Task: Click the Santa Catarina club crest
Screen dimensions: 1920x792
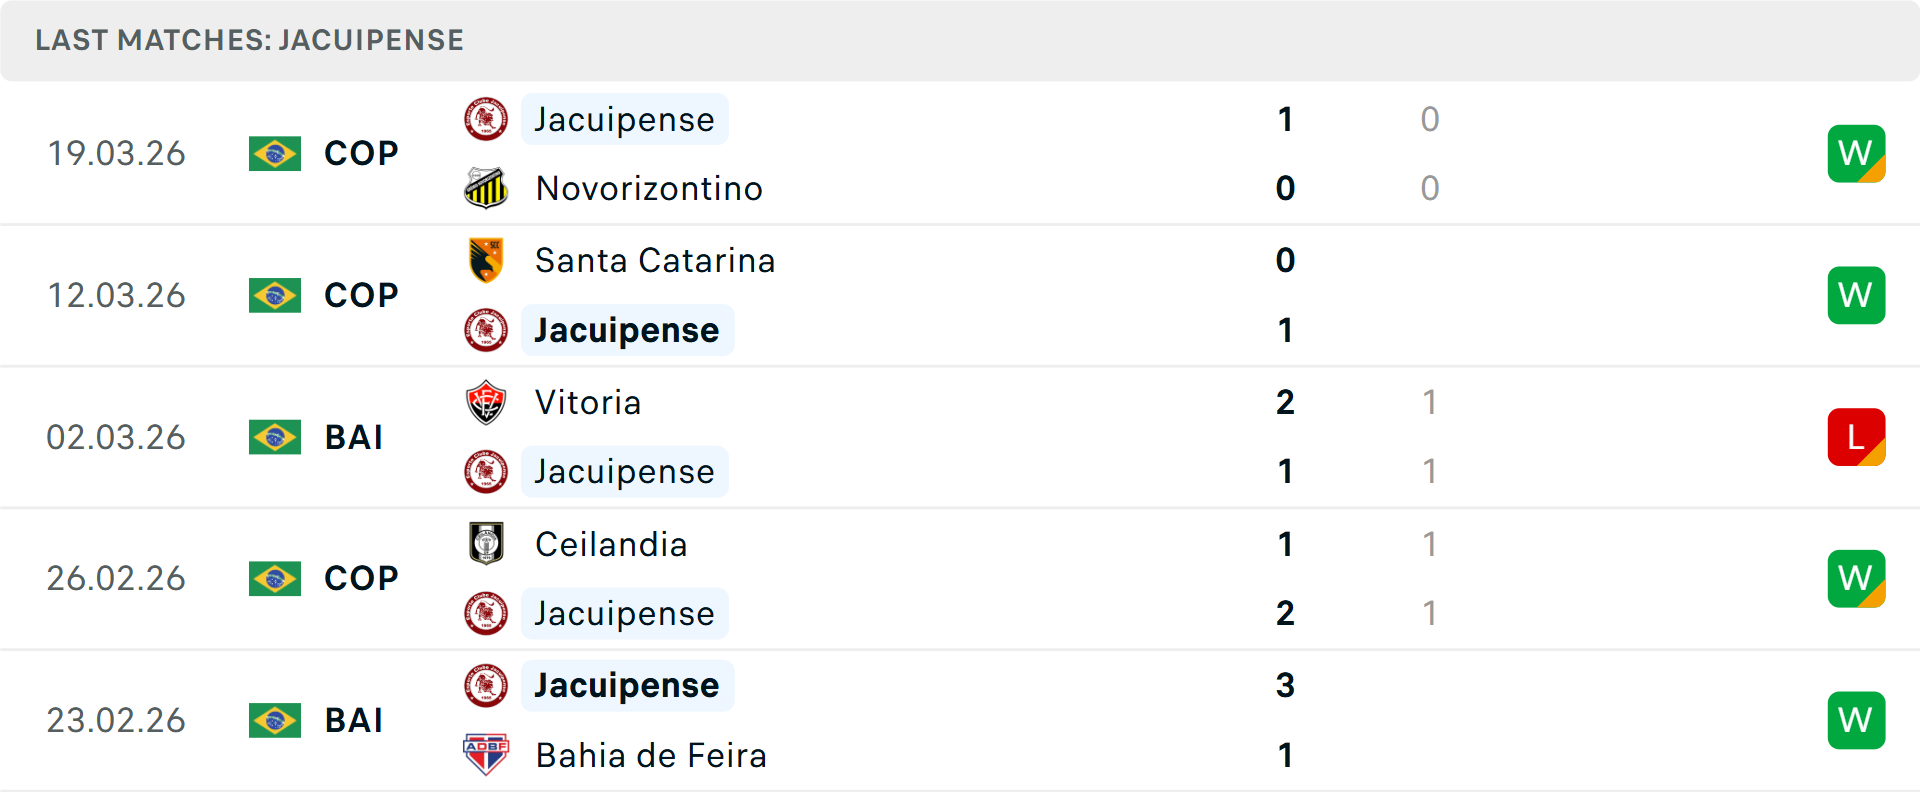Action: pos(486,260)
